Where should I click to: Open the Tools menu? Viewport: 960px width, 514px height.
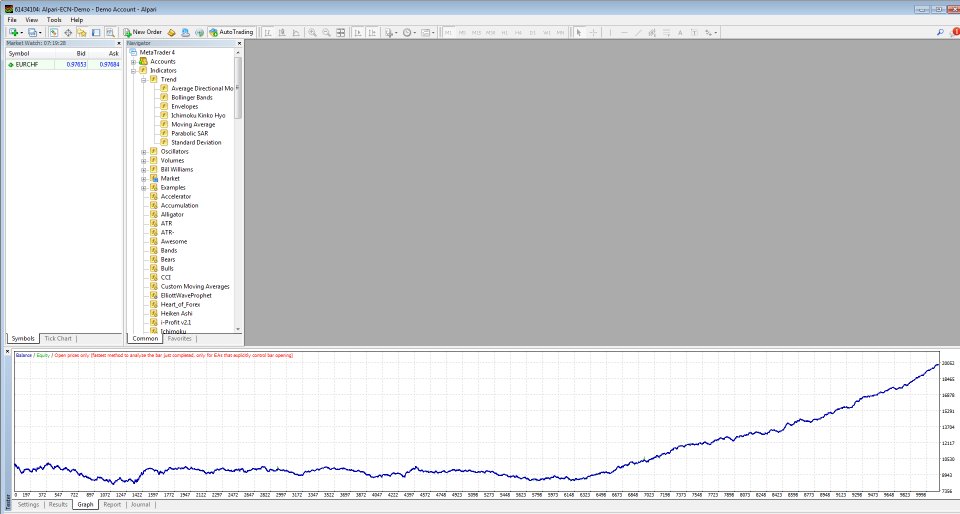(54, 20)
